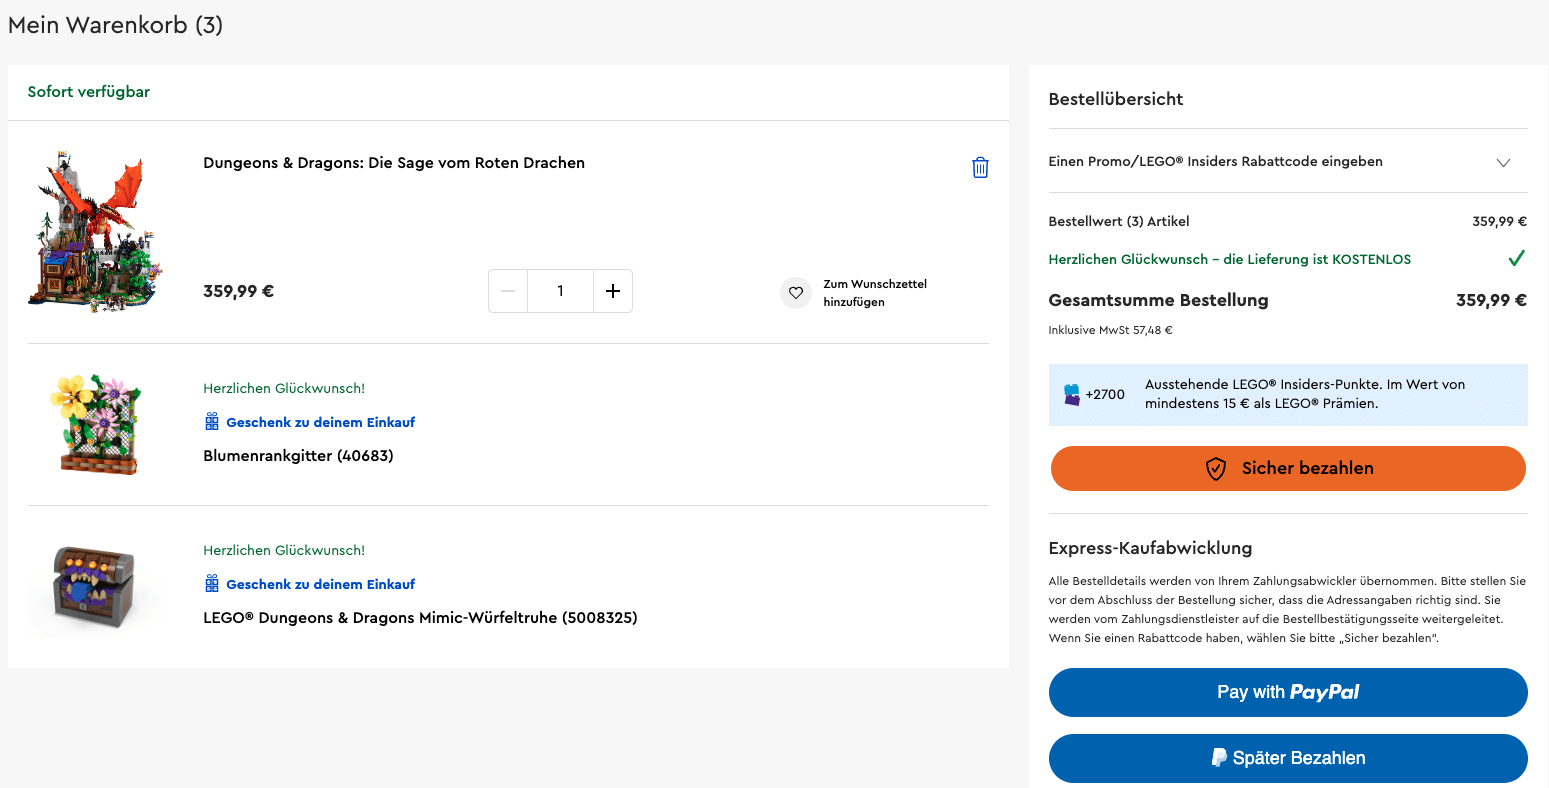Image resolution: width=1549 pixels, height=788 pixels.
Task: Click the gift icon beside Mimic-Würfeltruhe's Geschenk label
Action: [x=212, y=584]
